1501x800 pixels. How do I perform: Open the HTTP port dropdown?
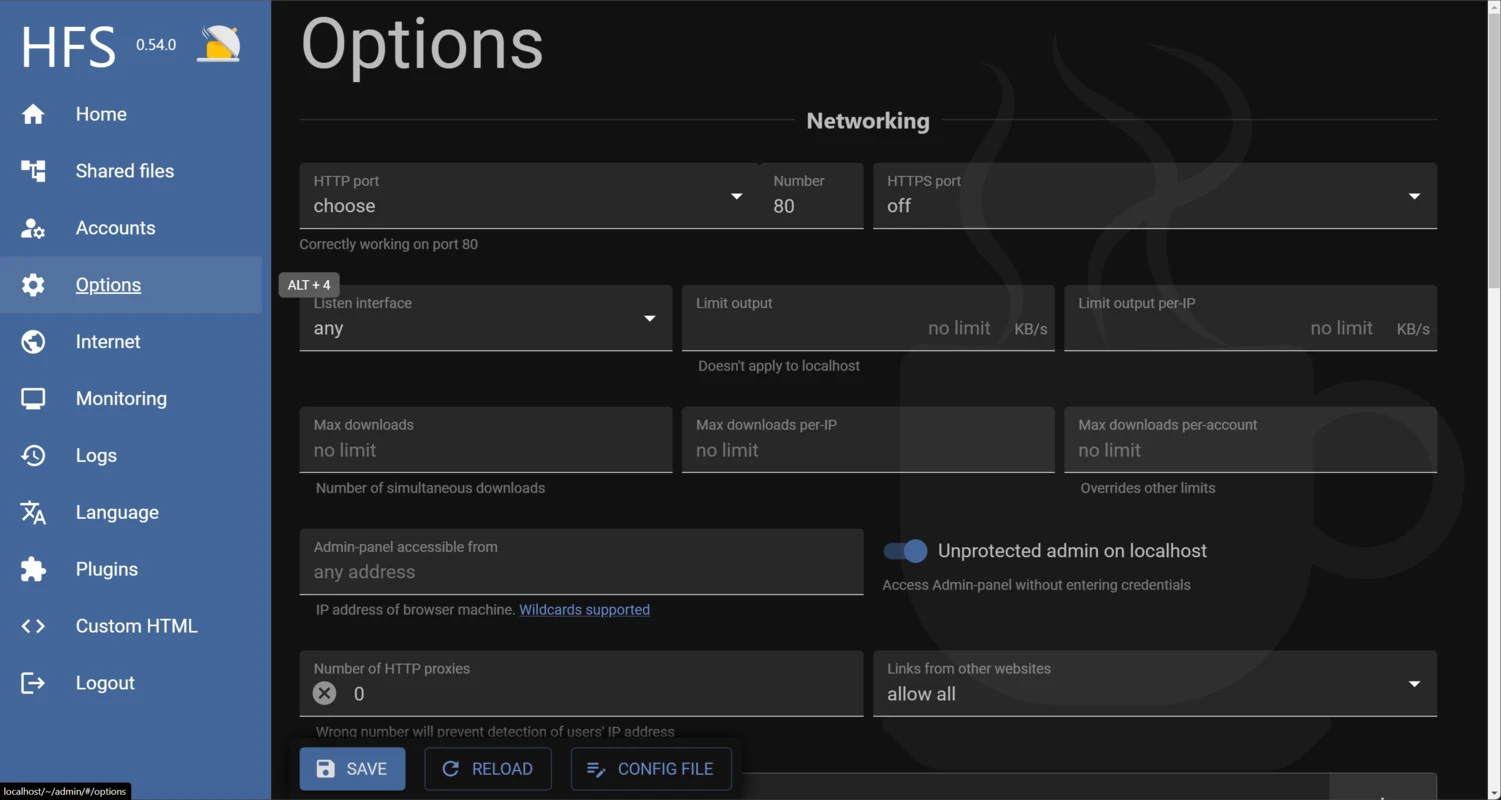pyautogui.click(x=529, y=196)
